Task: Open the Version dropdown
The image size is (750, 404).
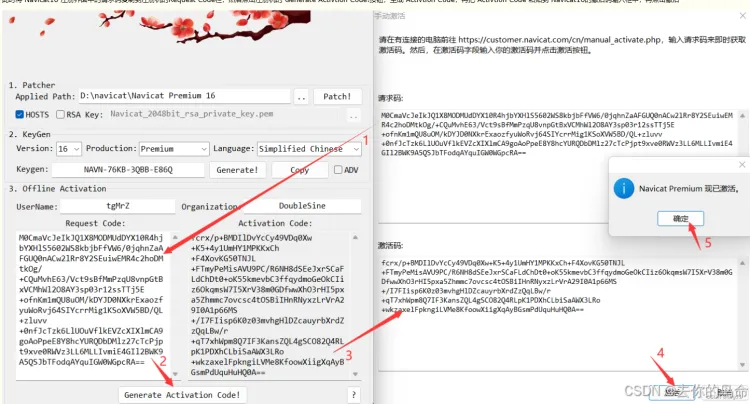Action: tap(69, 149)
